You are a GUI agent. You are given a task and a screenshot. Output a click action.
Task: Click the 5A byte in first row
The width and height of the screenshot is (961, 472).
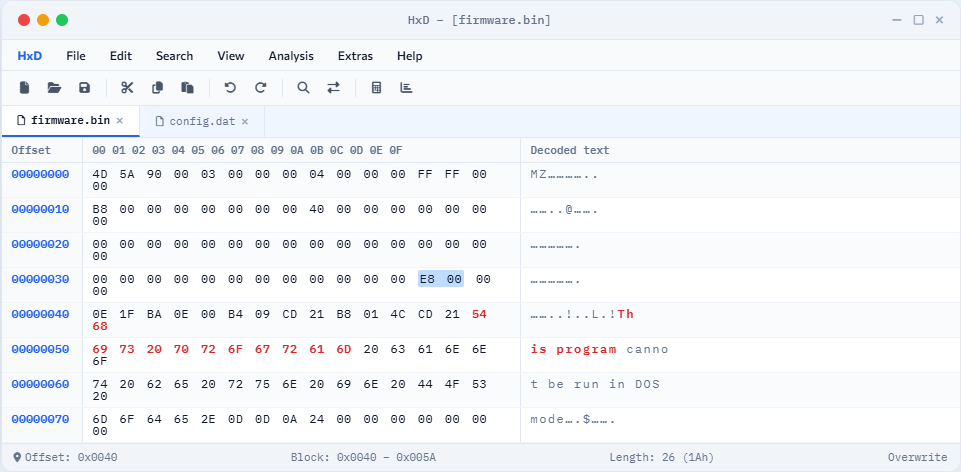(127, 174)
